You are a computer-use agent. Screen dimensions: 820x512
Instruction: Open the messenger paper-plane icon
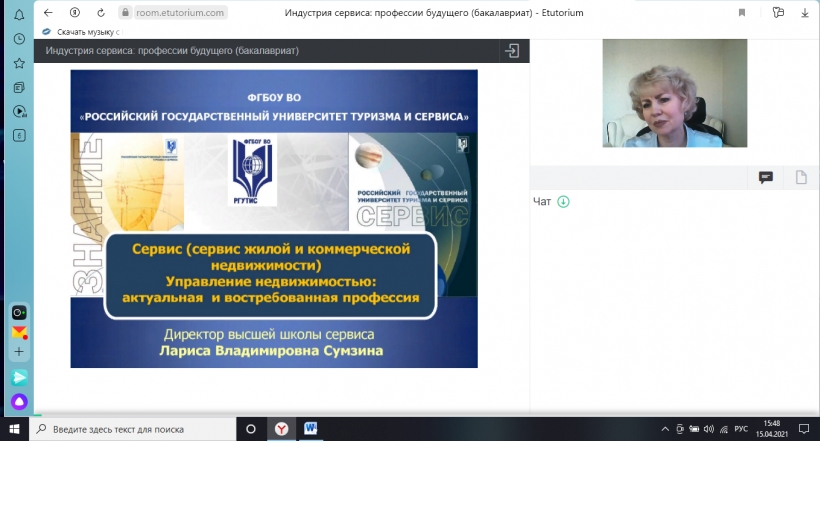point(19,377)
